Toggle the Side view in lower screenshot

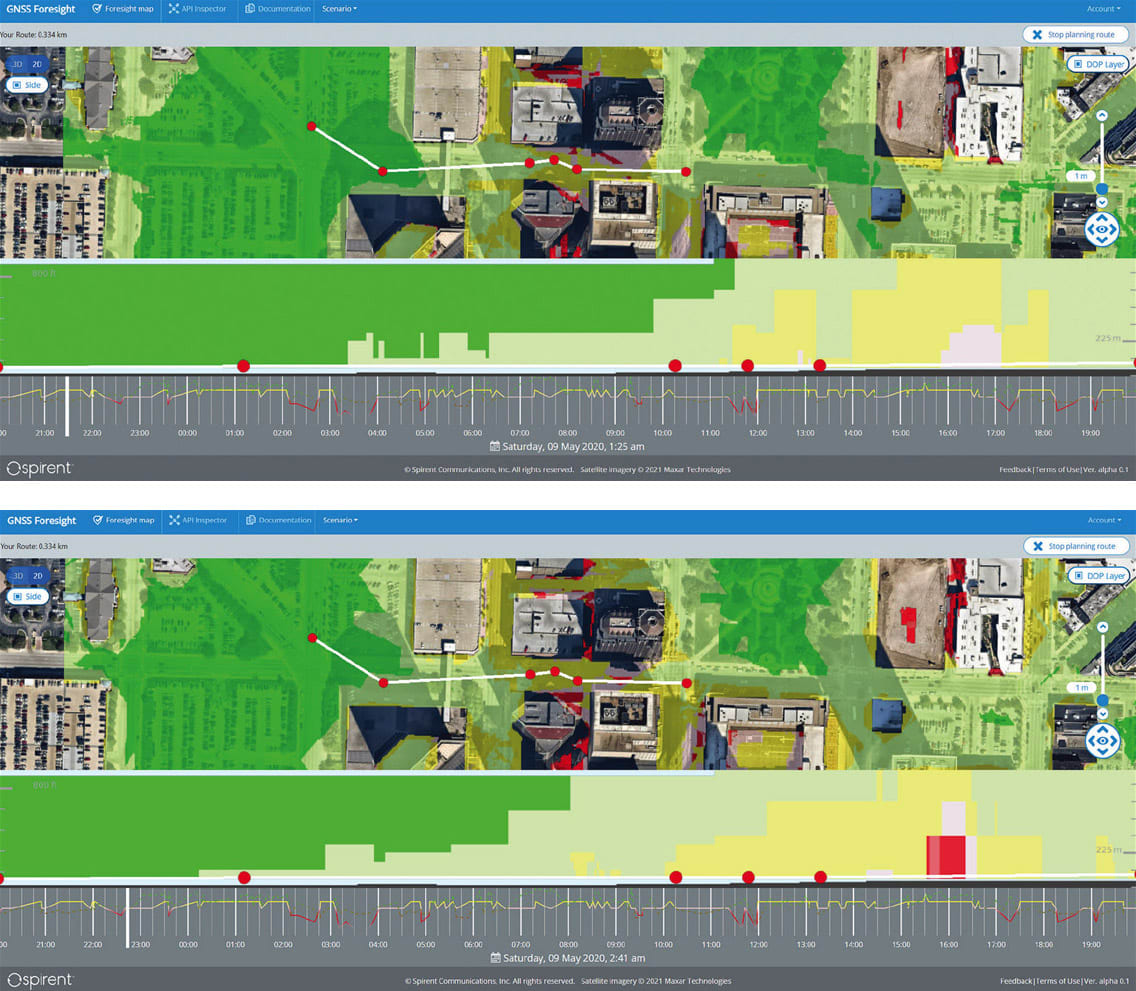click(28, 596)
